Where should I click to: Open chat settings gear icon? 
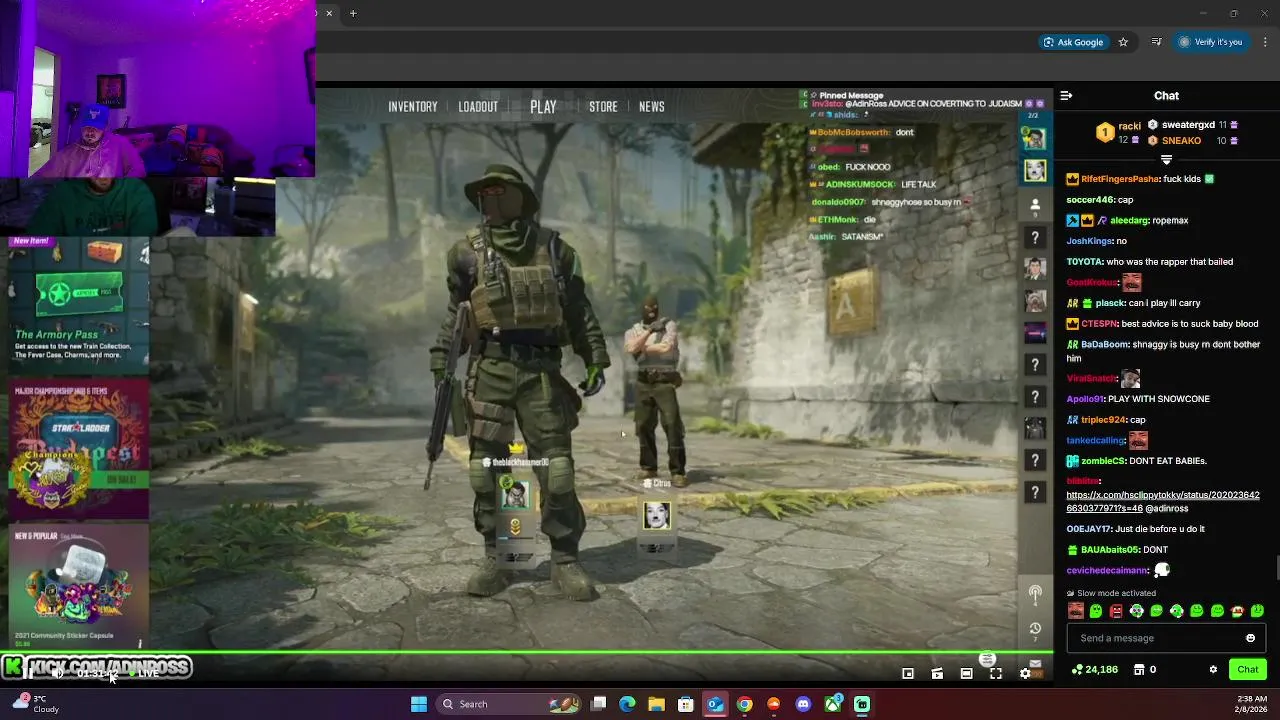pyautogui.click(x=1213, y=669)
